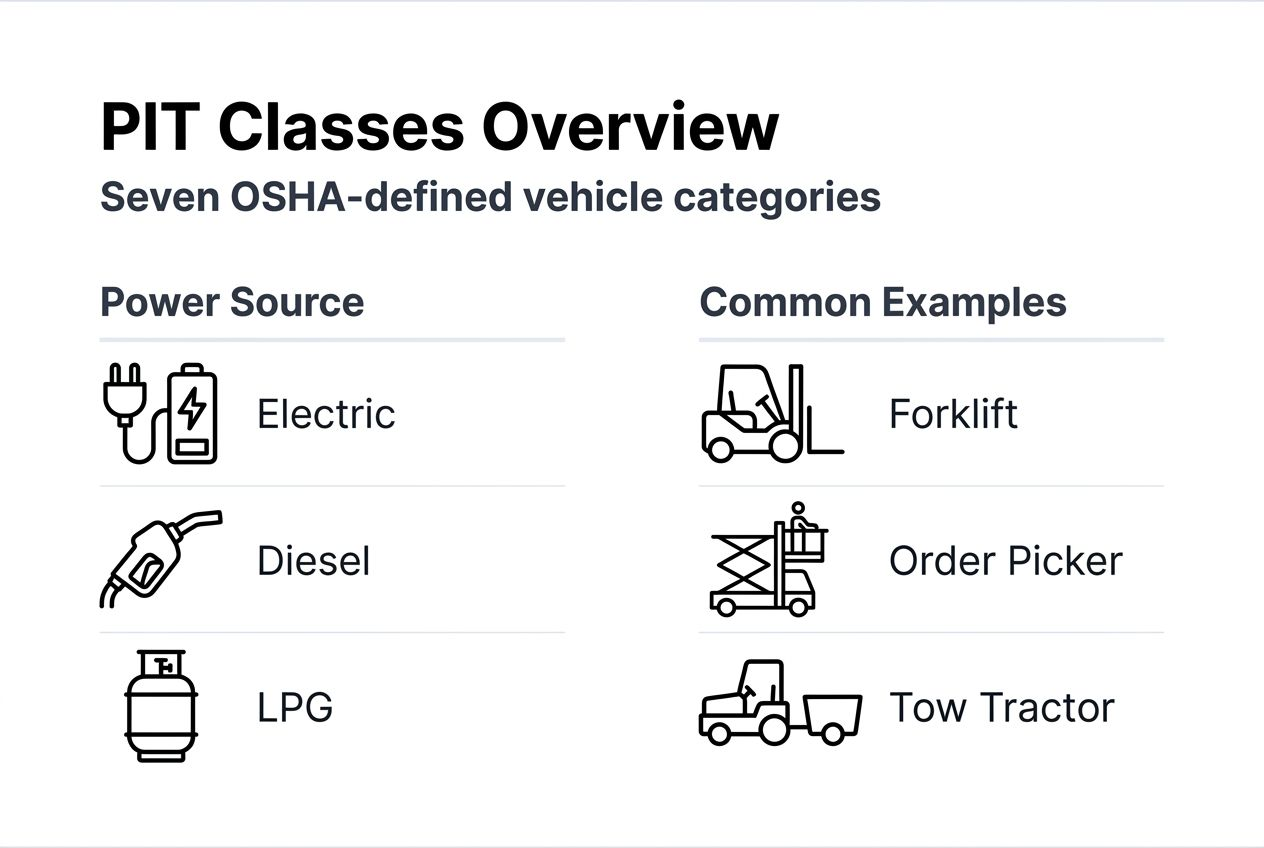Click the Power Source column heading

coord(232,302)
